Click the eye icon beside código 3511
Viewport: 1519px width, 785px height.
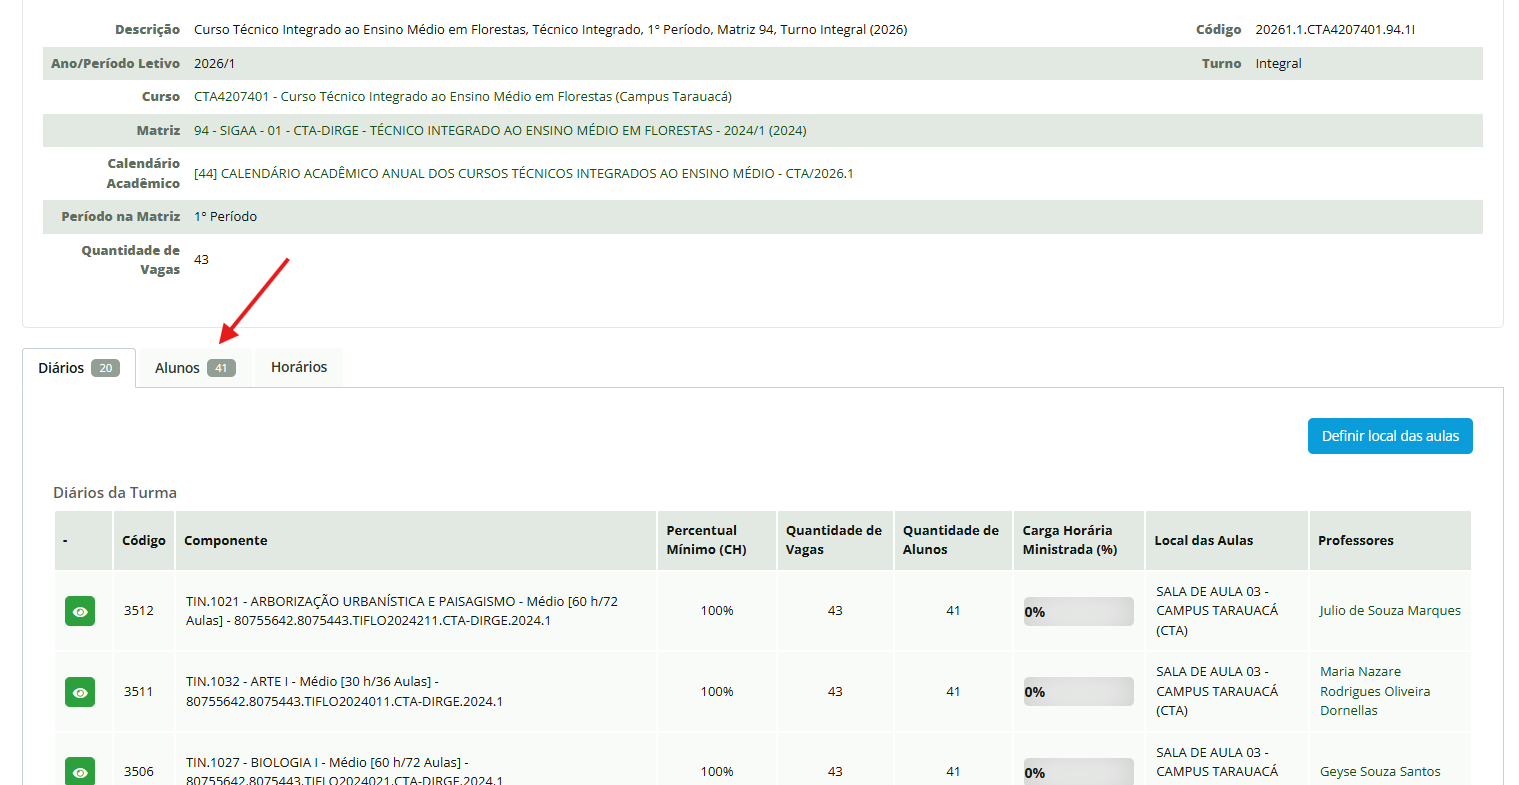[80, 691]
